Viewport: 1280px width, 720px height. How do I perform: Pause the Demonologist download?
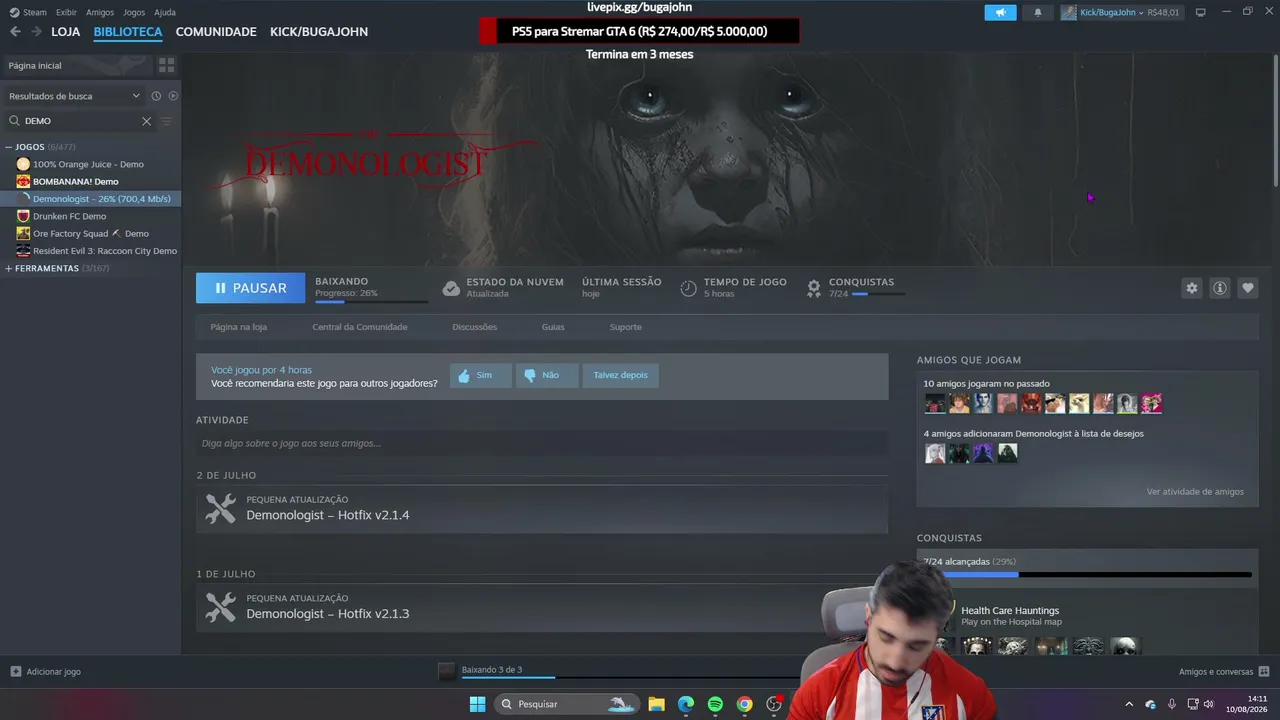click(250, 288)
